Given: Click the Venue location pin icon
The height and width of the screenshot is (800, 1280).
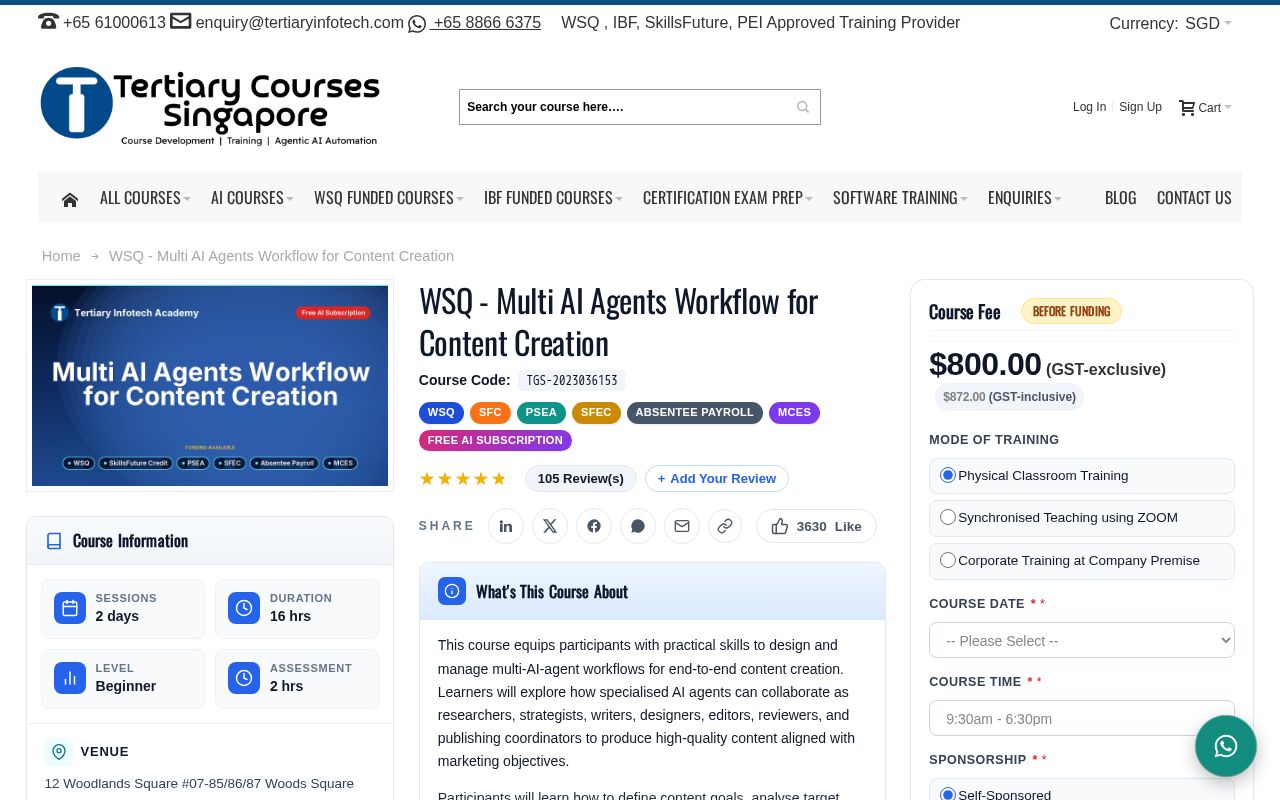Looking at the screenshot, I should 59,752.
